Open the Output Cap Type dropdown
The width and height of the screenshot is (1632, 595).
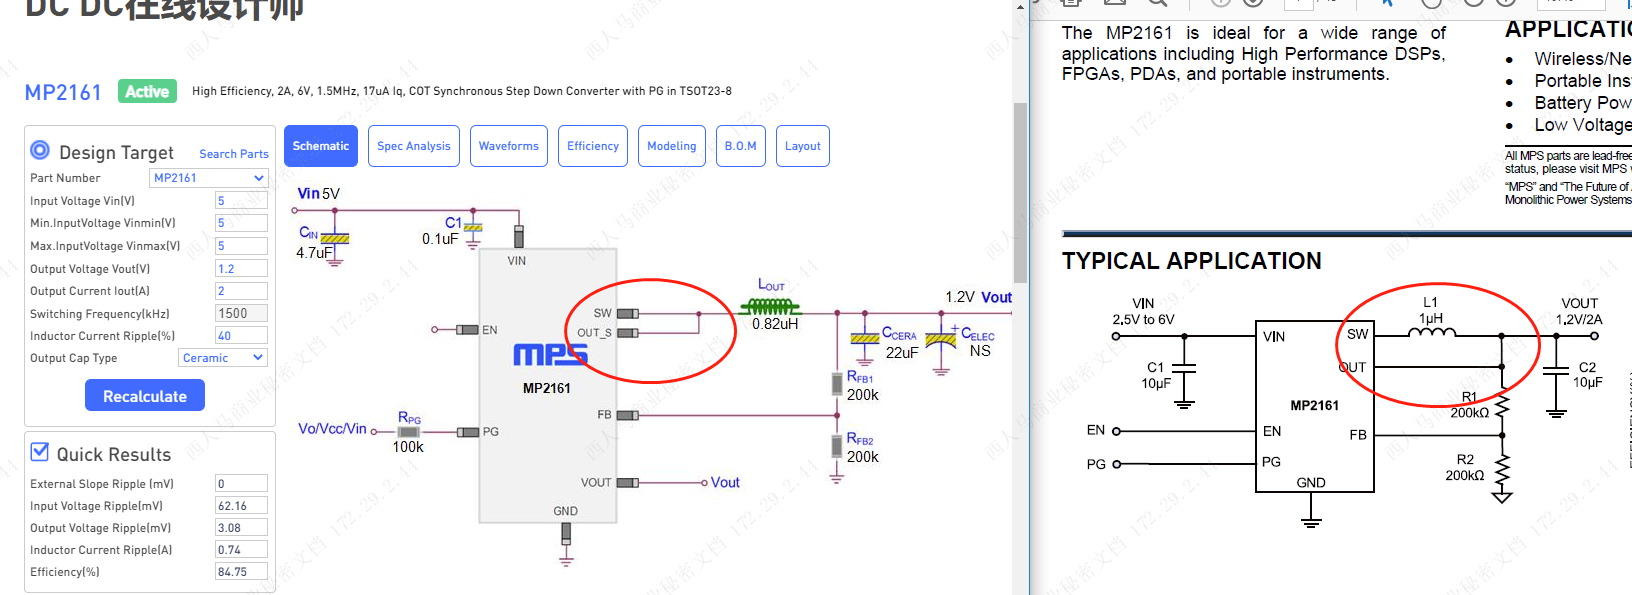point(222,358)
